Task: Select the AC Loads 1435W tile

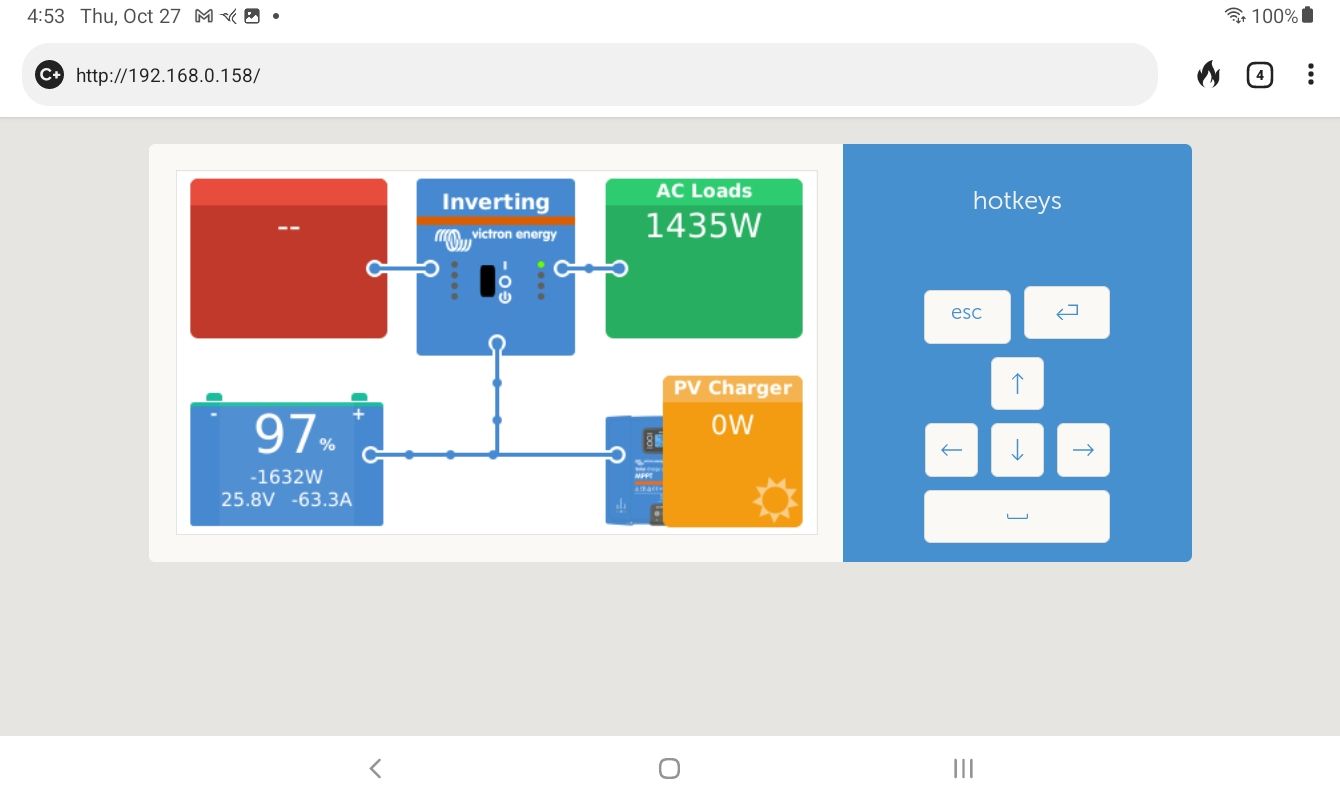Action: click(x=704, y=259)
